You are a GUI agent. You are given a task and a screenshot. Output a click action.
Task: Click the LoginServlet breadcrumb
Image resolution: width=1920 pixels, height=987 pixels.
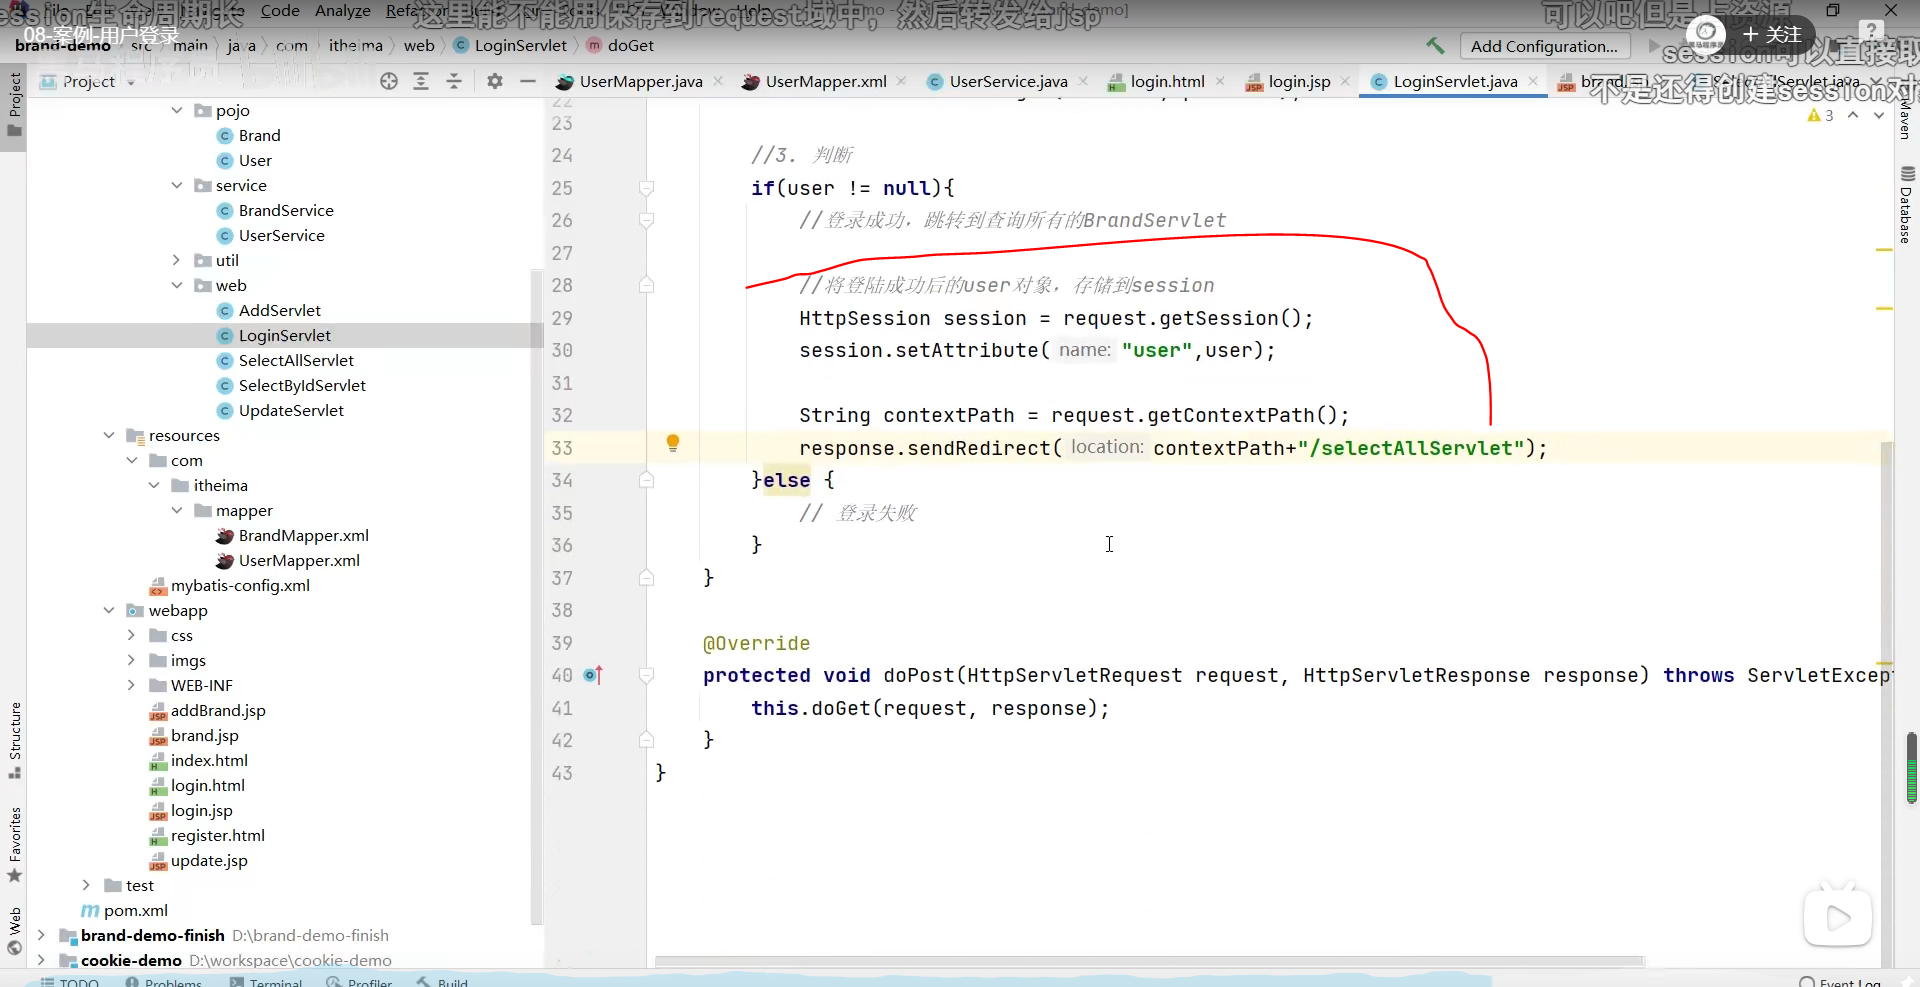511,45
